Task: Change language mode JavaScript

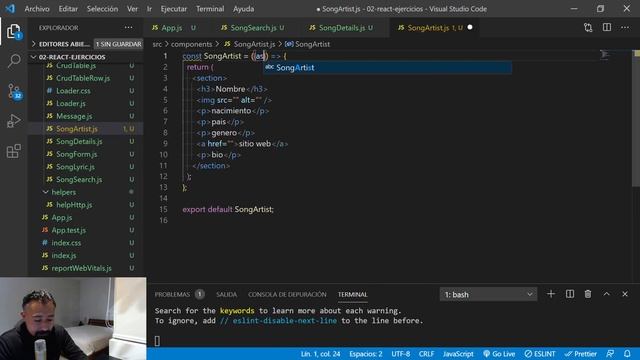Action: tap(458, 354)
